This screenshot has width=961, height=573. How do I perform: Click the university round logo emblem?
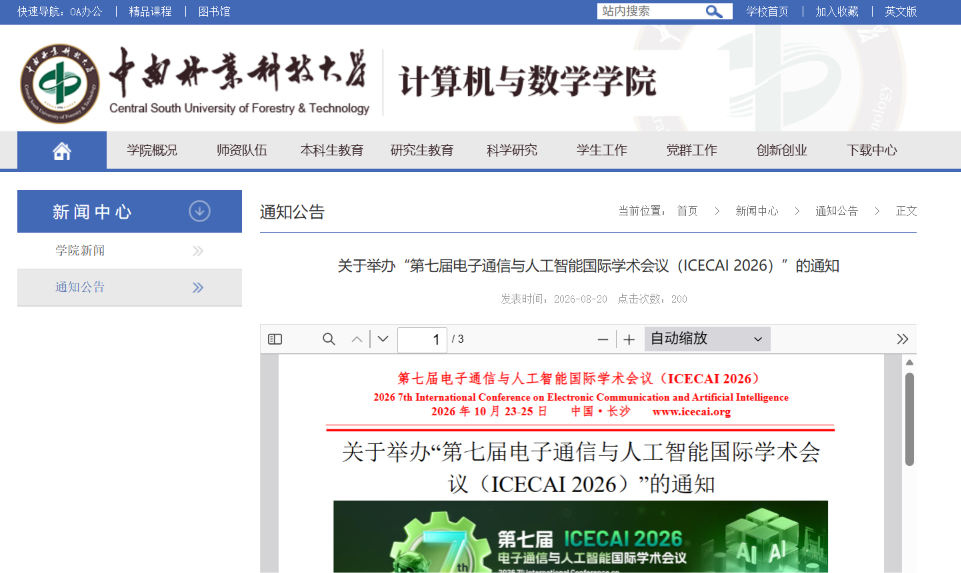coord(59,83)
